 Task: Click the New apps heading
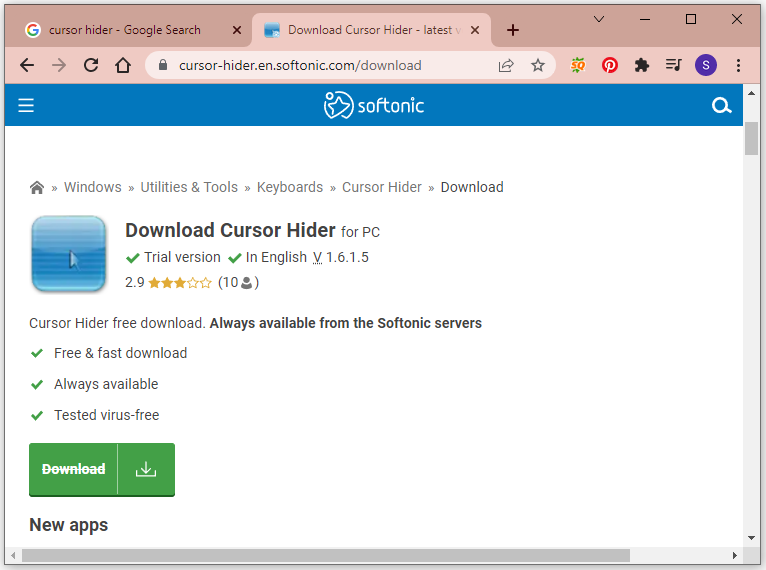click(68, 525)
